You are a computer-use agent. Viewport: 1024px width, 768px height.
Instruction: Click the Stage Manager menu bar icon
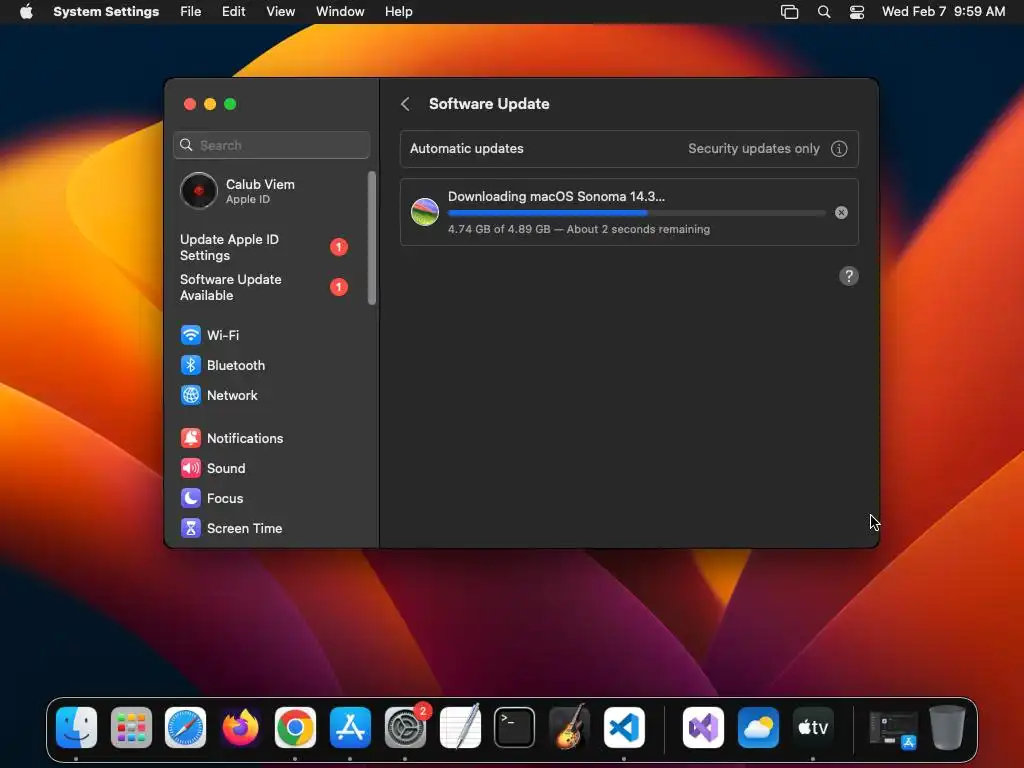[790, 12]
